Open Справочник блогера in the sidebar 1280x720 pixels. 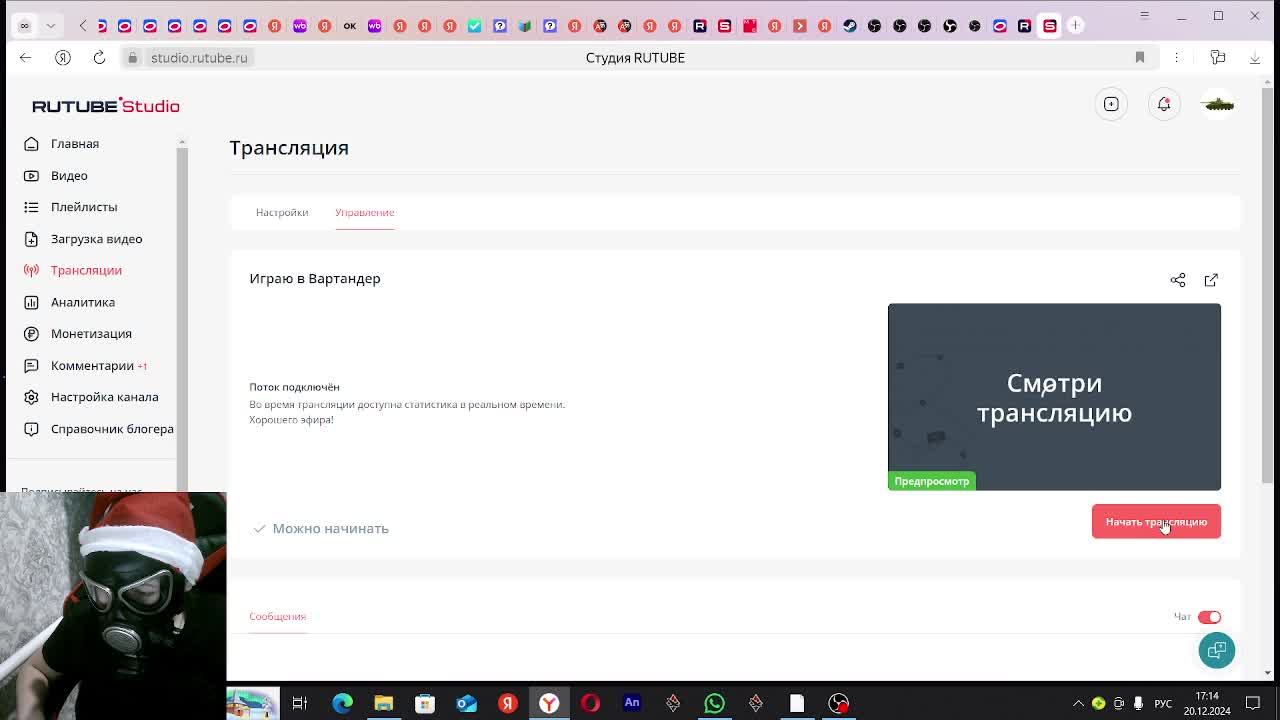coord(112,429)
